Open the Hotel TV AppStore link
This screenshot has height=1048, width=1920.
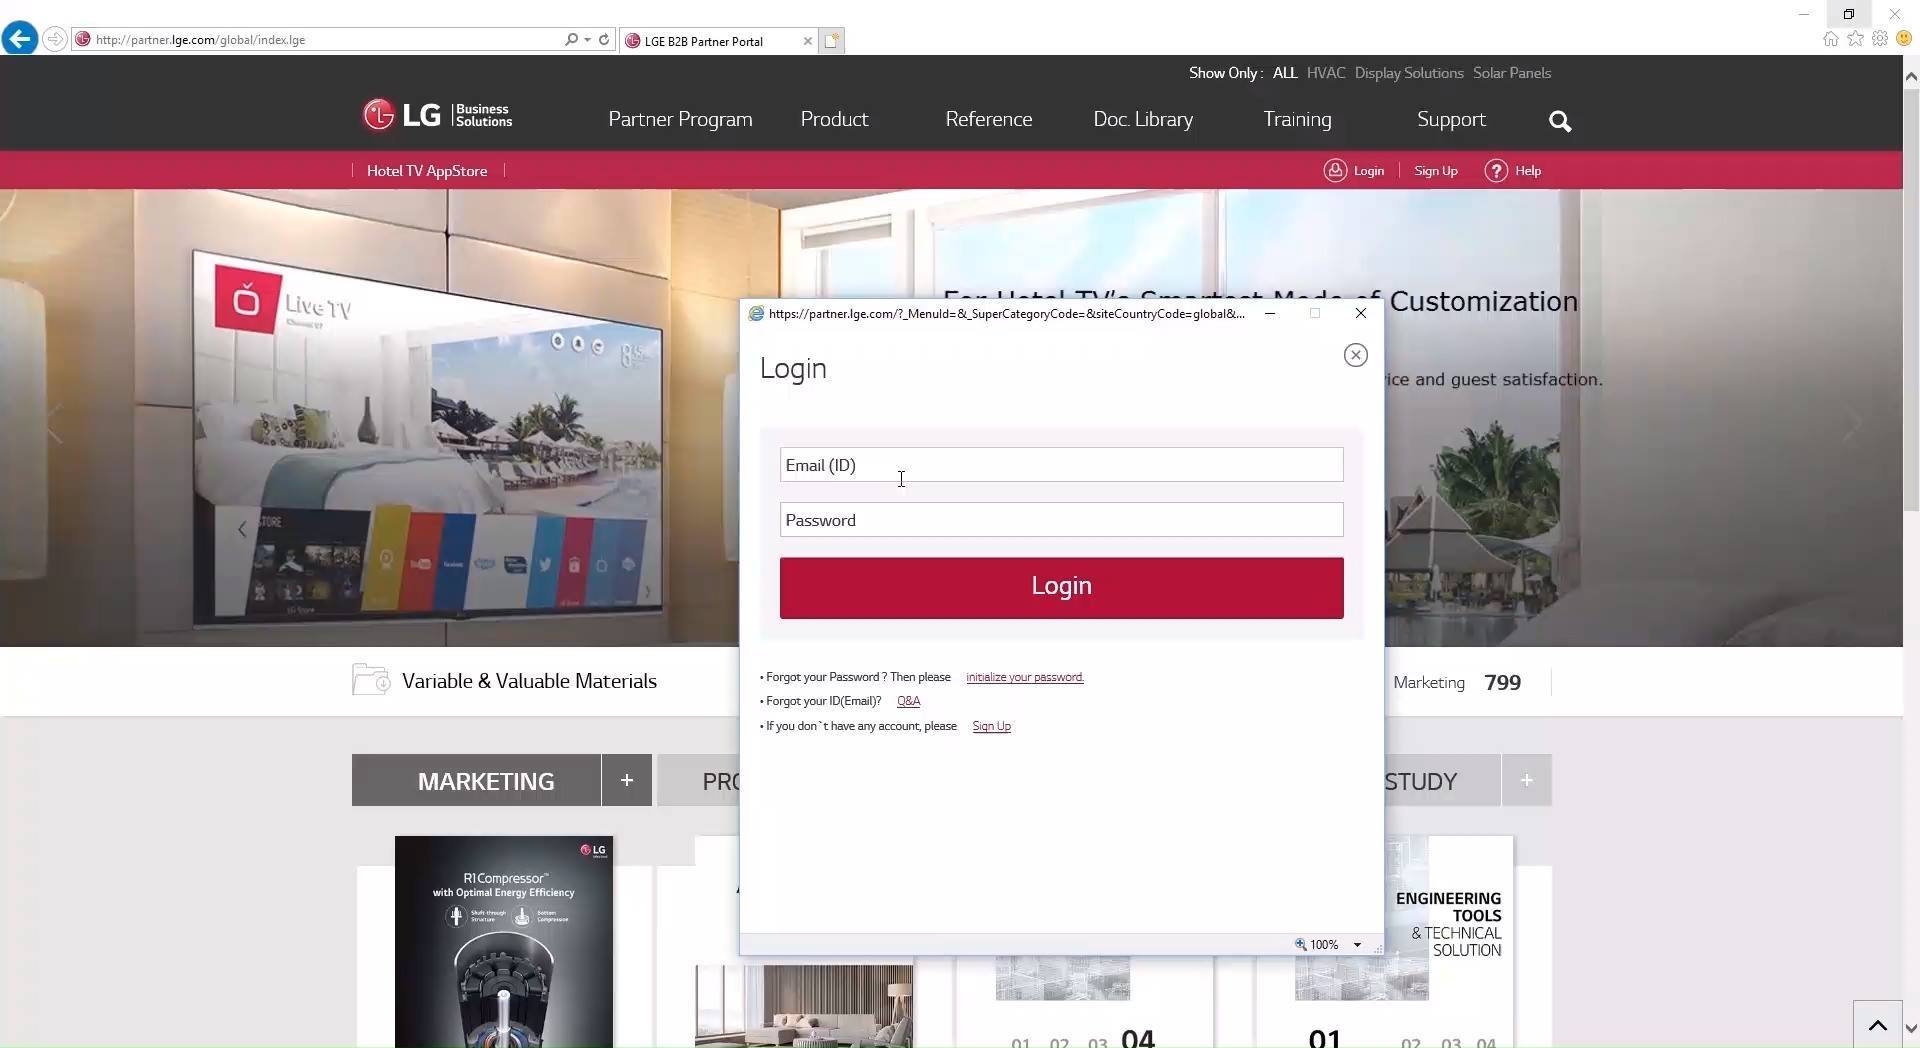click(x=427, y=171)
